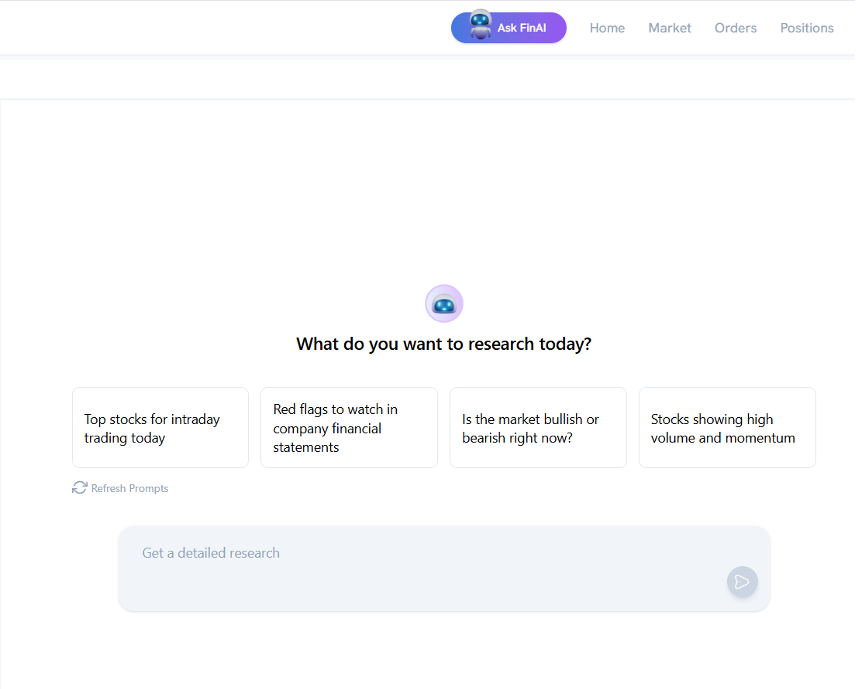Open the Market section
Image resolution: width=856 pixels, height=689 pixels.
click(x=669, y=28)
